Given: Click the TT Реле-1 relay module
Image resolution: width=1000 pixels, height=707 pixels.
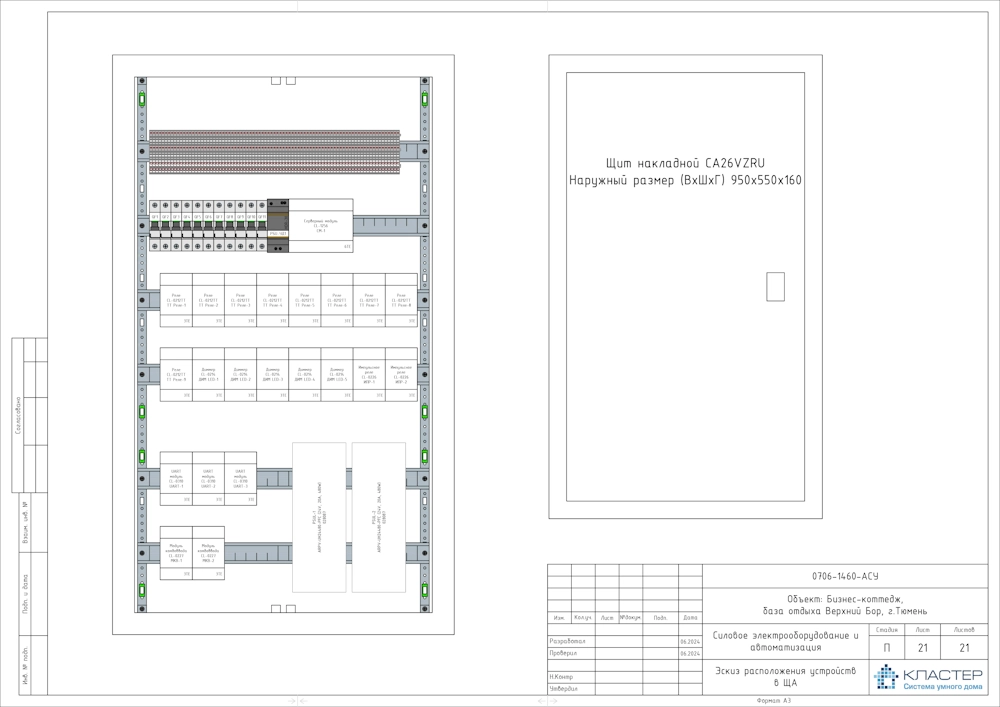Looking at the screenshot, I should click(176, 300).
